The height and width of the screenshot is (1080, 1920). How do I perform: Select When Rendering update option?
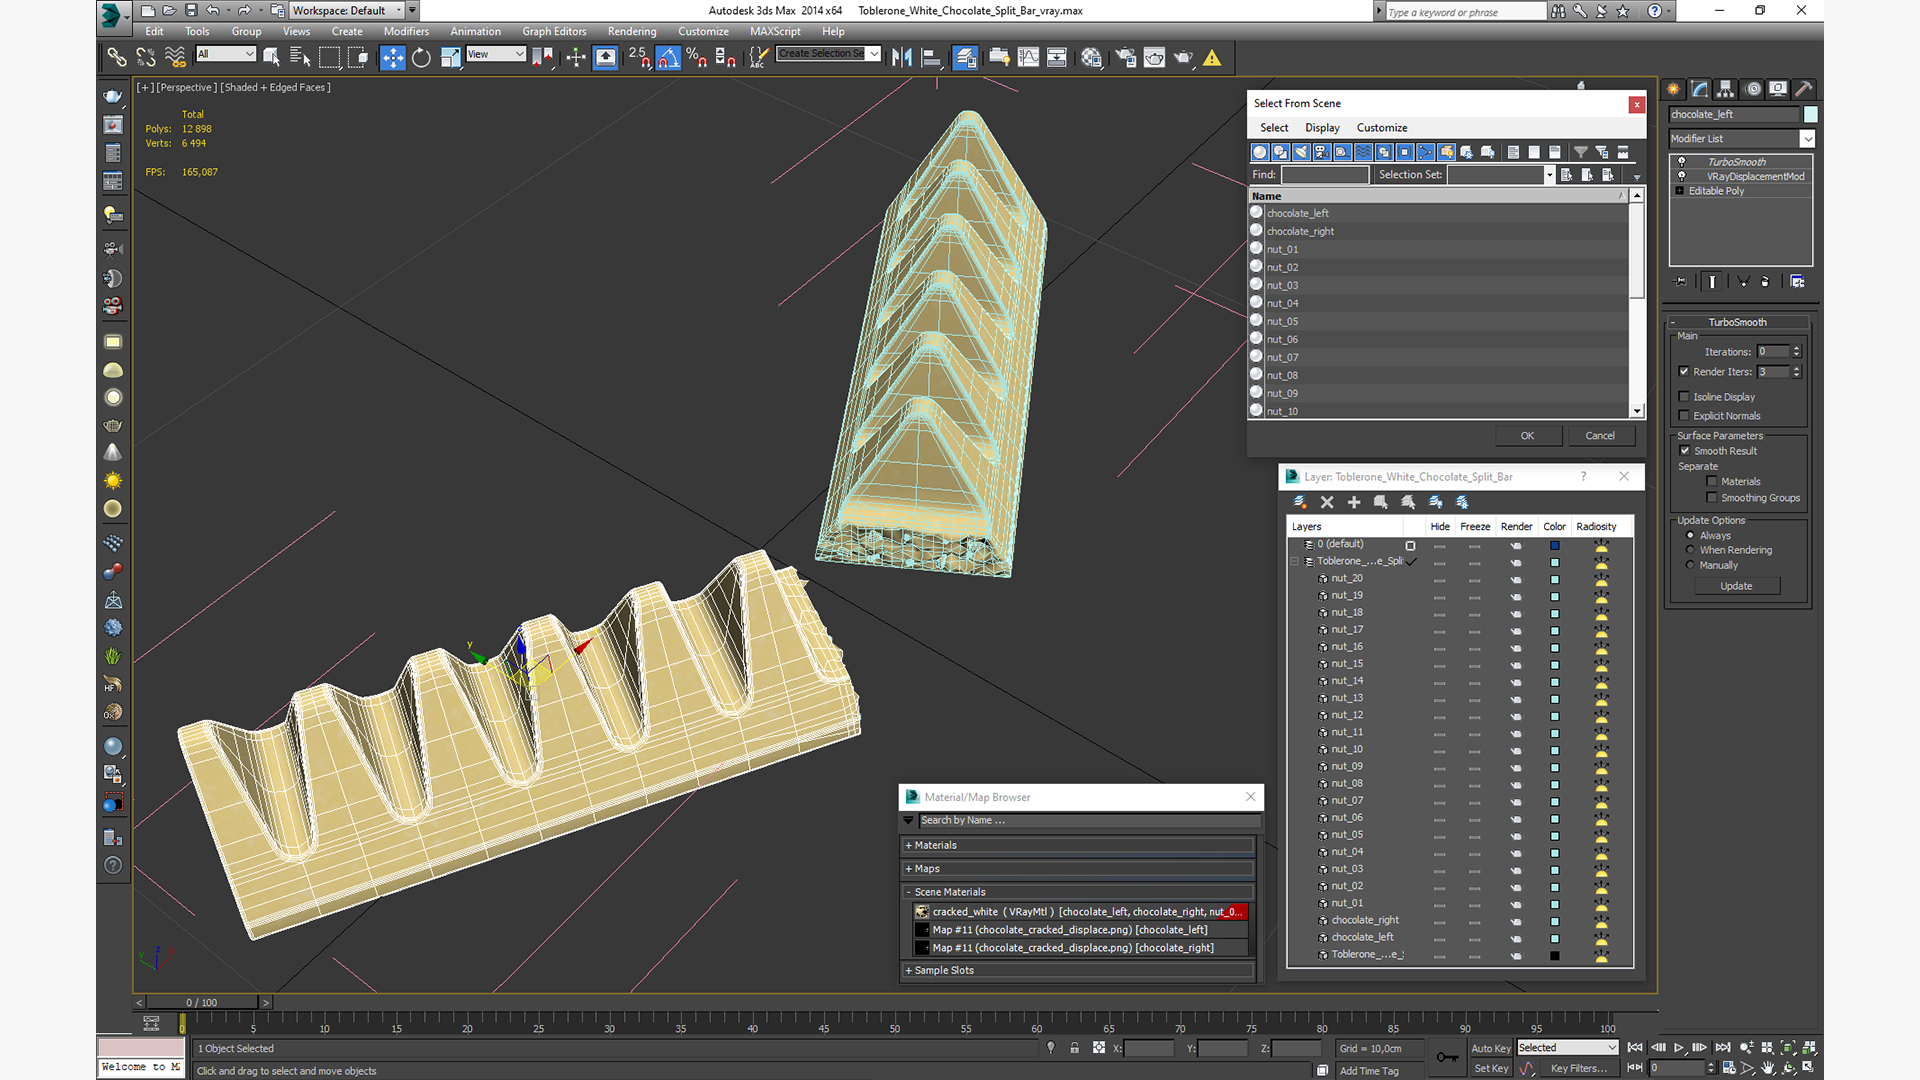(1691, 550)
